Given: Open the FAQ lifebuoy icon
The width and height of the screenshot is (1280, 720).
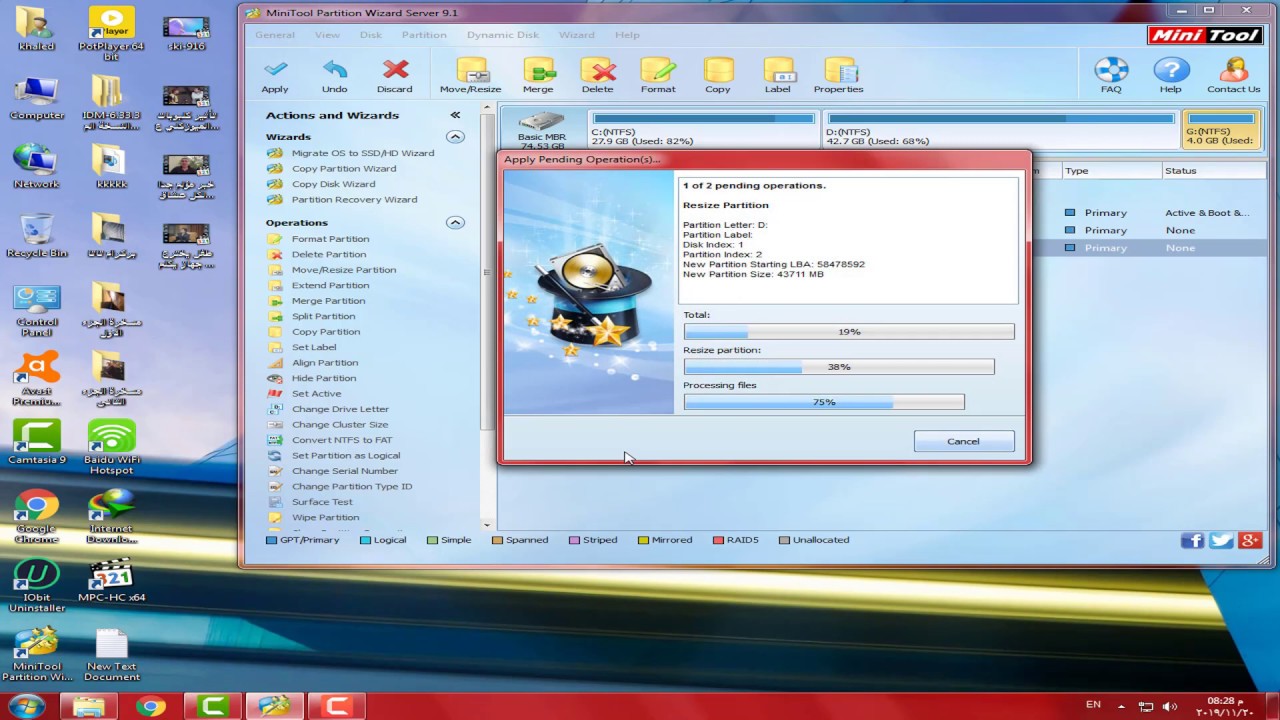Looking at the screenshot, I should pyautogui.click(x=1111, y=75).
